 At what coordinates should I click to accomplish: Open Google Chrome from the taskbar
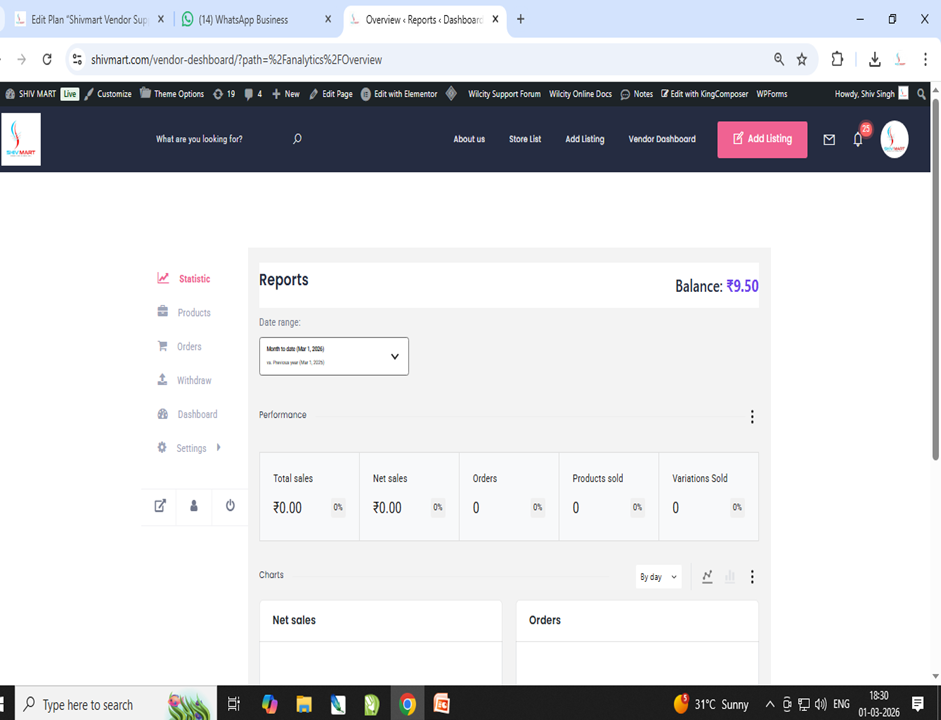point(407,704)
